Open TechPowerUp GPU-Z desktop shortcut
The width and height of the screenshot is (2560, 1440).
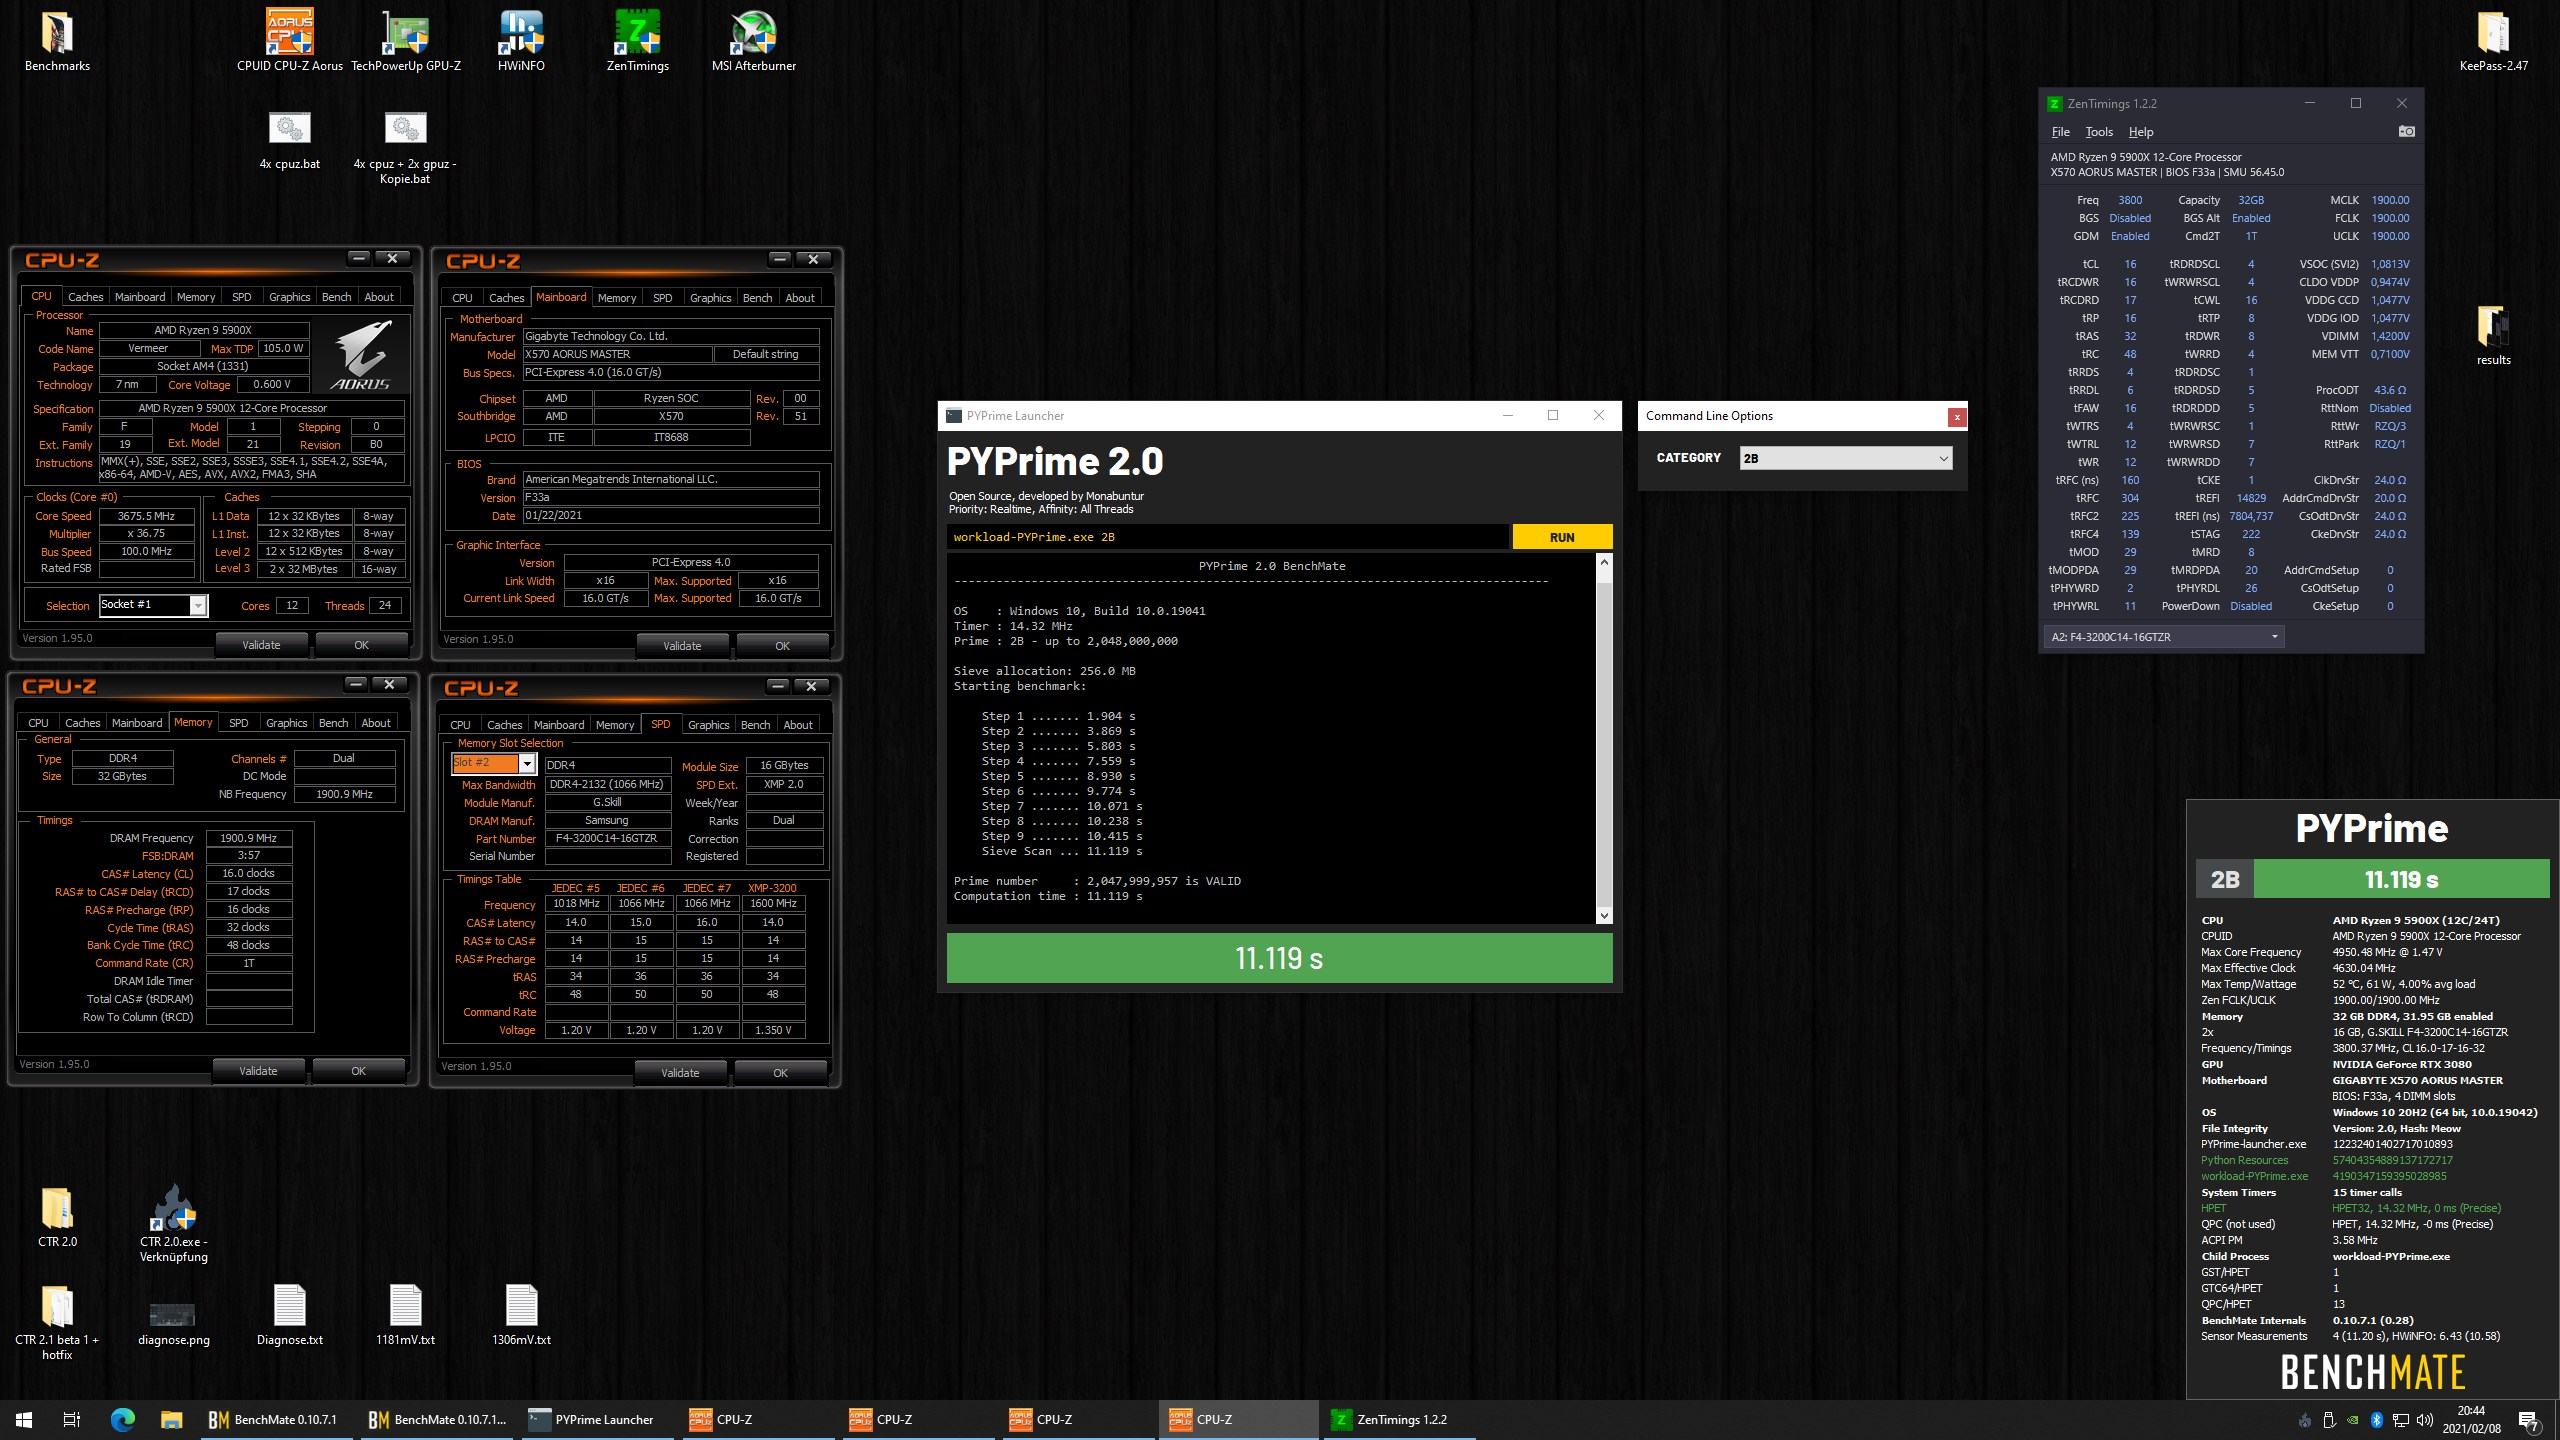tap(406, 42)
